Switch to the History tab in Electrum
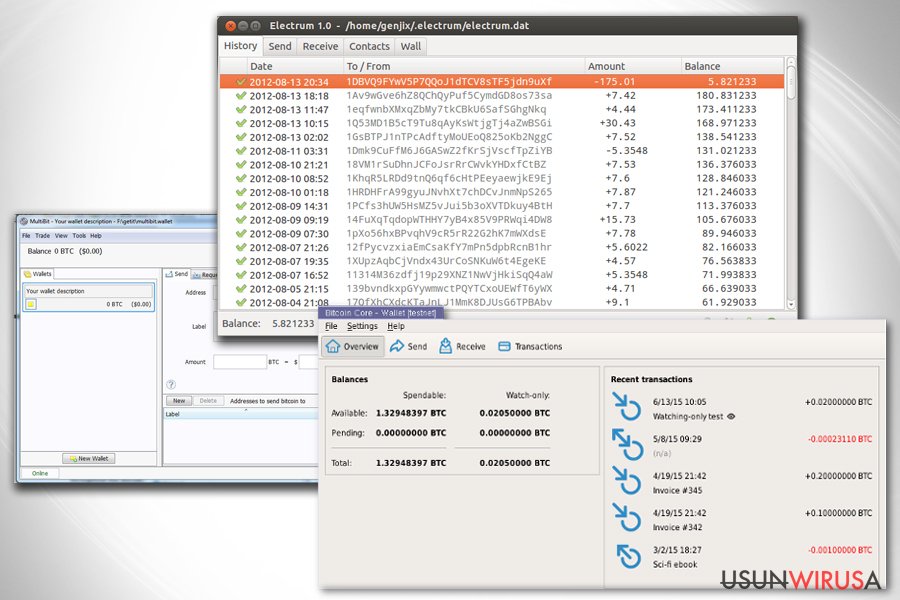Image resolution: width=900 pixels, height=600 pixels. click(240, 46)
